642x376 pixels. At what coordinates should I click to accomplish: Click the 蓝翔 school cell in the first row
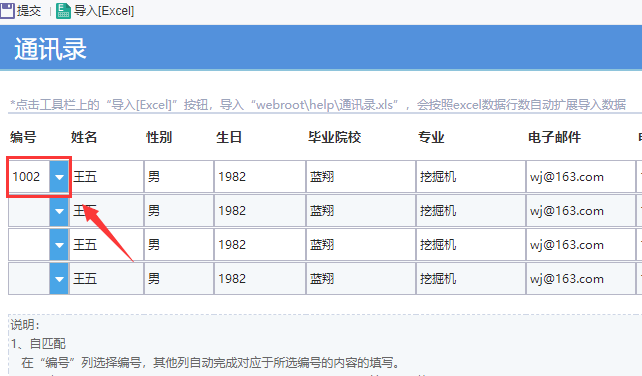361,177
